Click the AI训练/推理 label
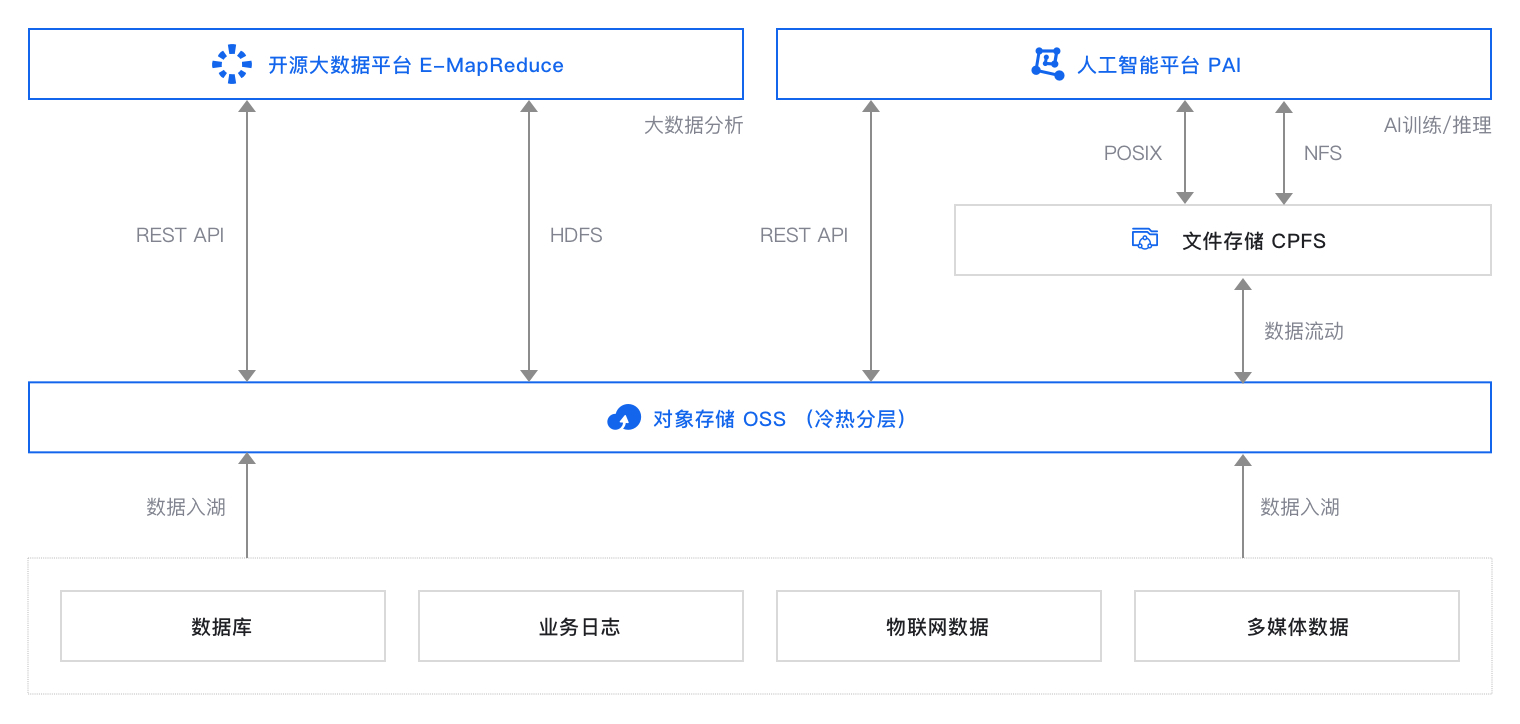The image size is (1520, 724). click(x=1438, y=125)
